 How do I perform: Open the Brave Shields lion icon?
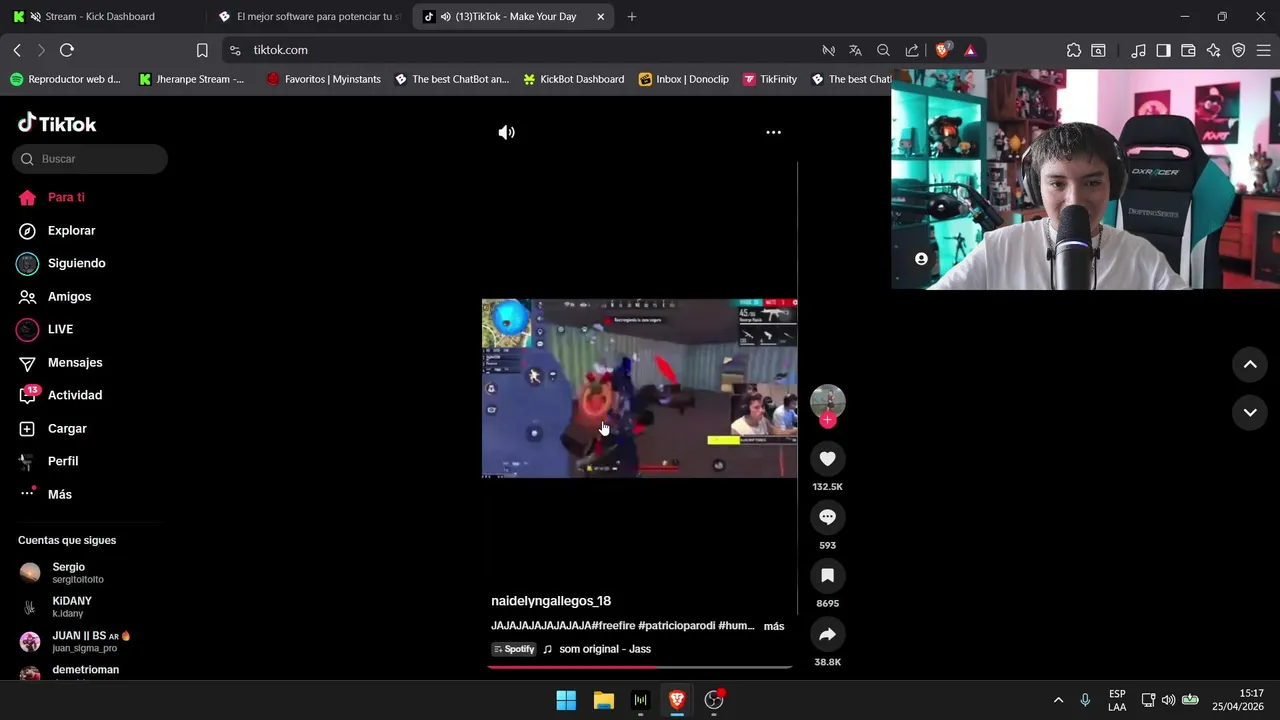942,50
